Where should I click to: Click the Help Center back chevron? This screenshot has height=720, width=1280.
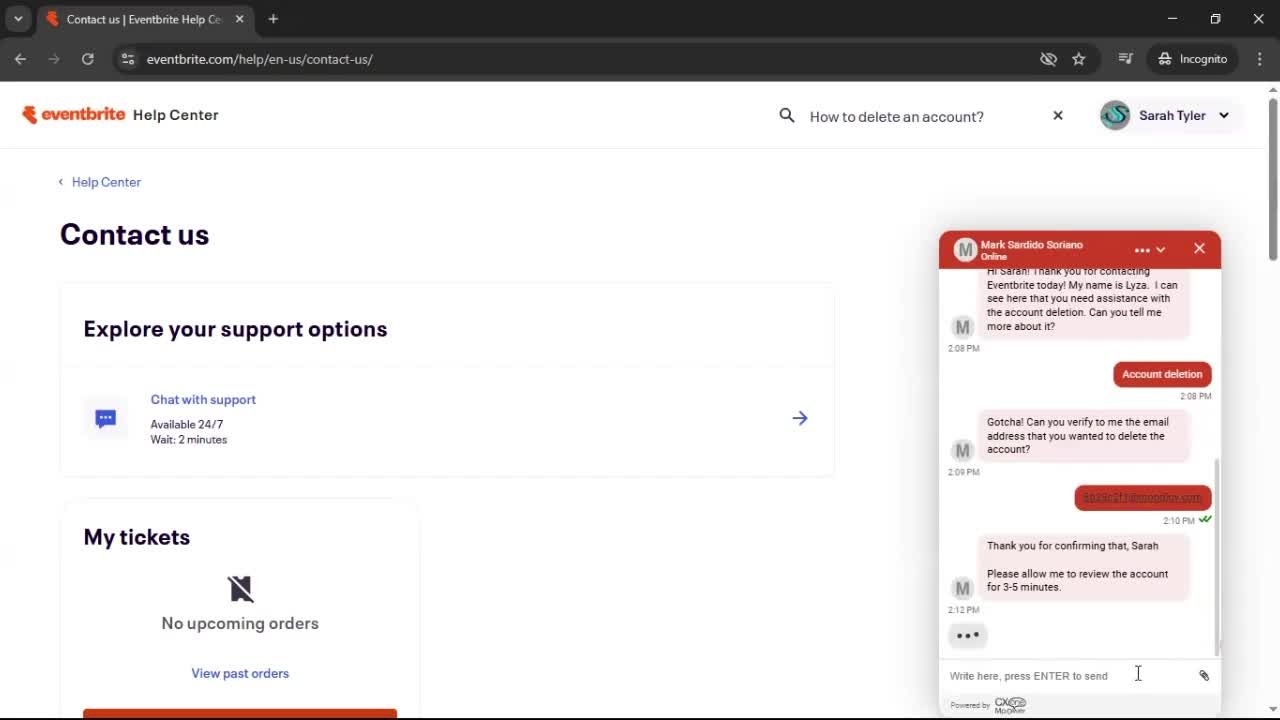tap(61, 182)
